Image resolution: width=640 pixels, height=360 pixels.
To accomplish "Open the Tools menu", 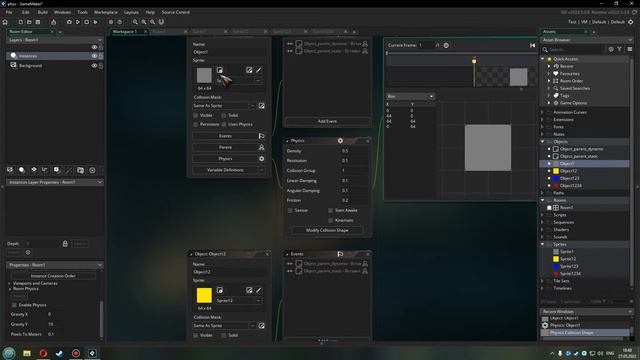I will 82,12.
